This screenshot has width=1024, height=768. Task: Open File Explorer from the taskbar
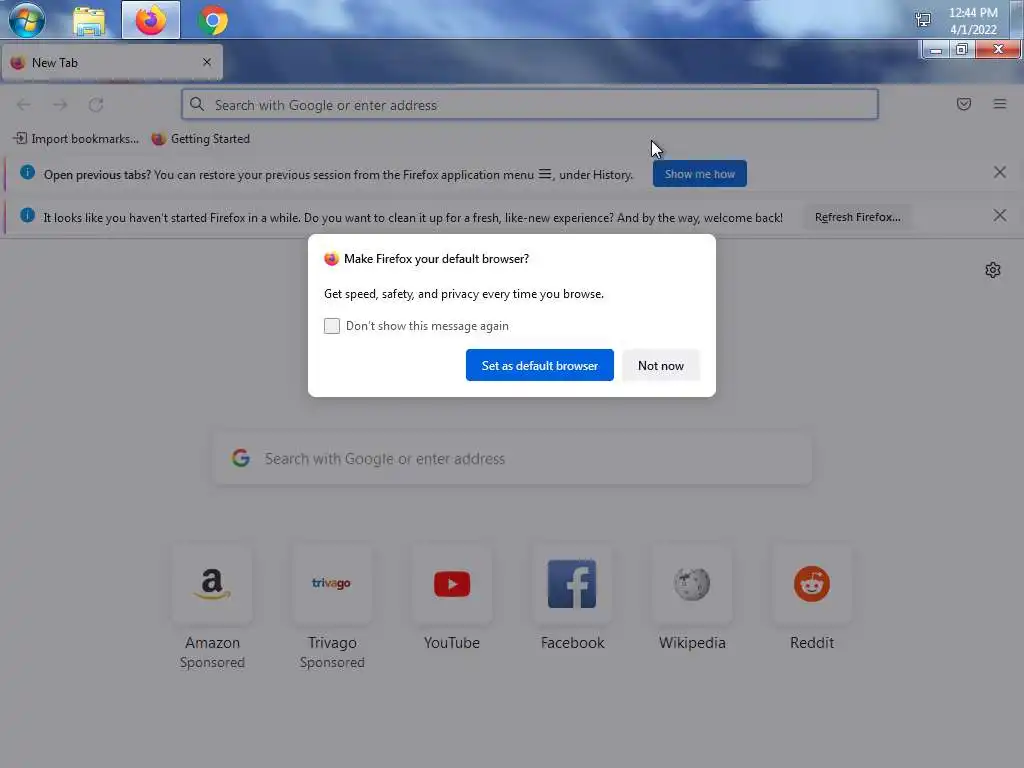pyautogui.click(x=89, y=21)
